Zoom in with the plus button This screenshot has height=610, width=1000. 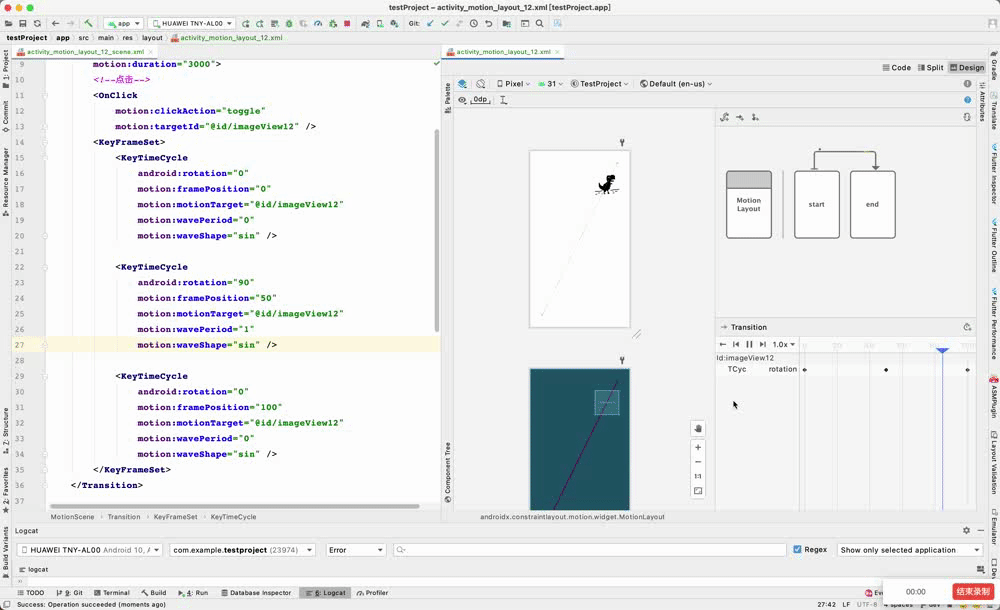(698, 447)
